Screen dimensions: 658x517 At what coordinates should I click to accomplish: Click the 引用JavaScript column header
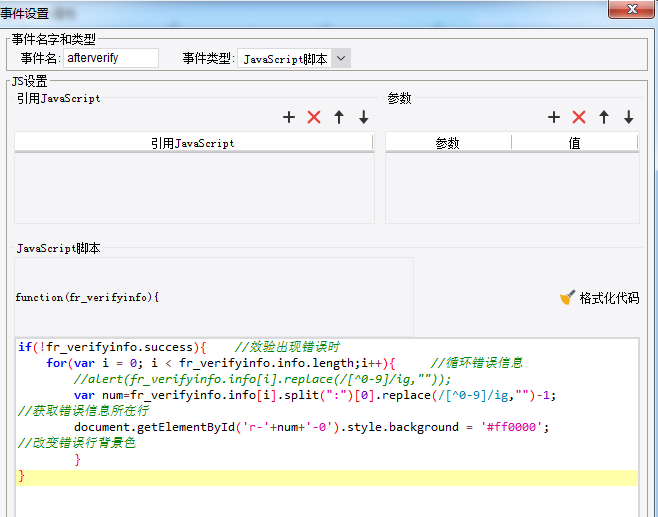(193, 143)
